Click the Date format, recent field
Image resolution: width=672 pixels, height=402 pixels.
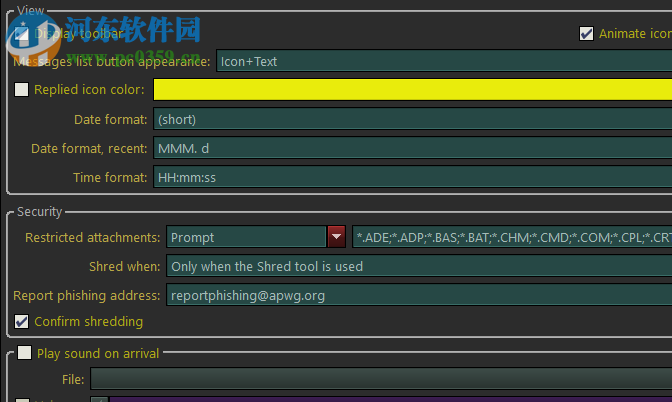point(412,149)
